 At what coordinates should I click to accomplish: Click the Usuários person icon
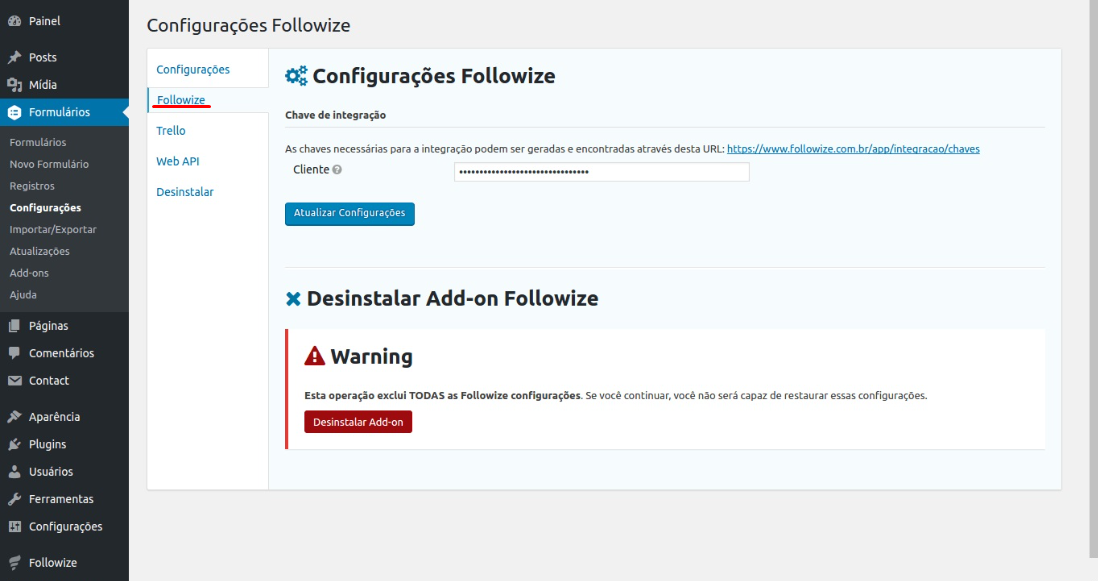[14, 472]
